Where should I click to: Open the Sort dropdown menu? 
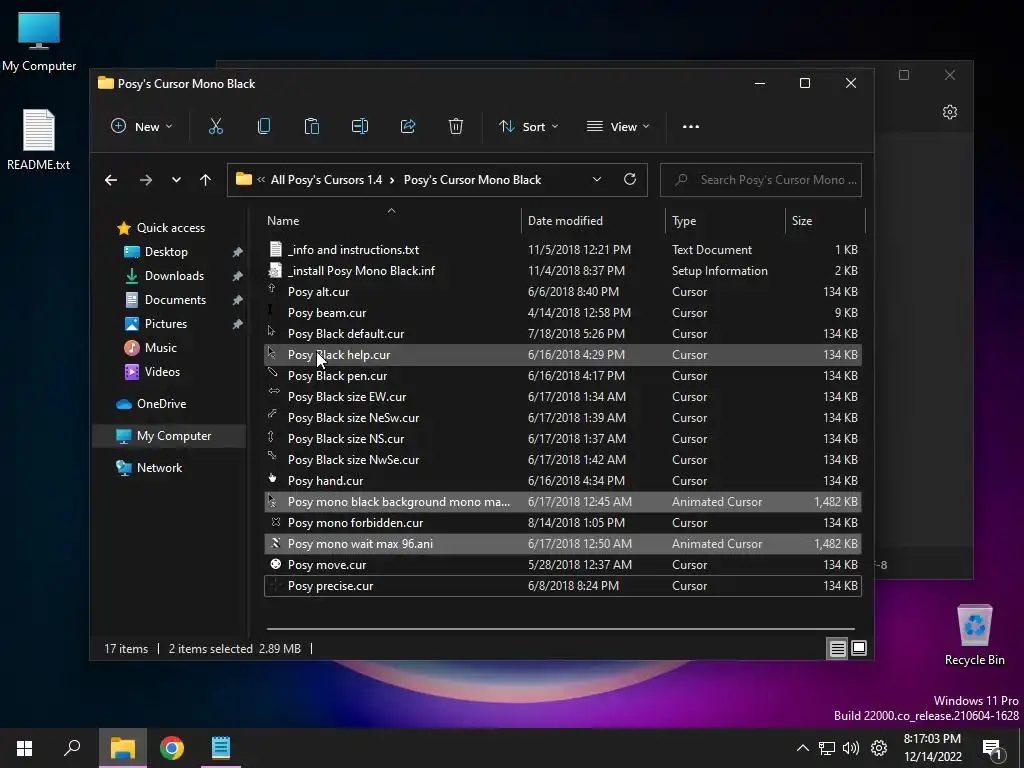(x=528, y=127)
